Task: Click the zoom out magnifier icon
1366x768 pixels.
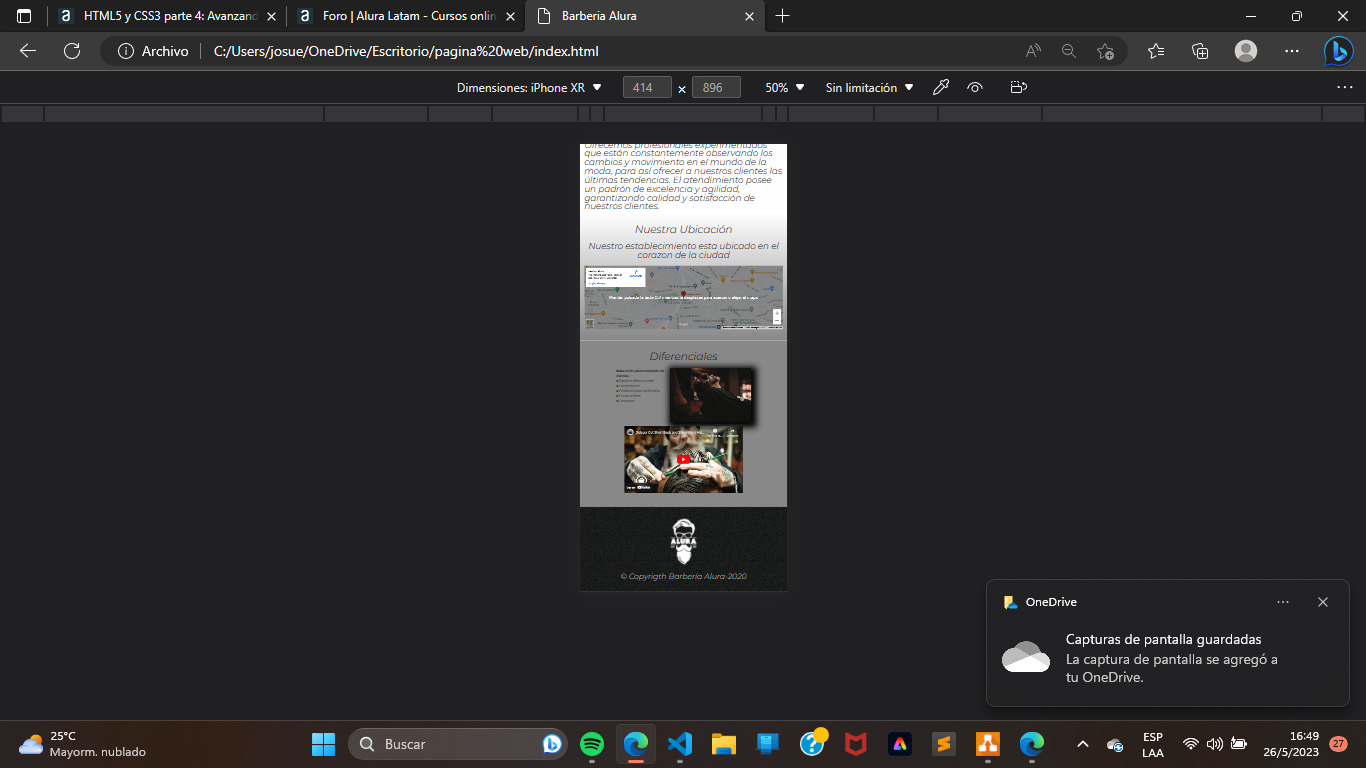Action: (x=1069, y=51)
